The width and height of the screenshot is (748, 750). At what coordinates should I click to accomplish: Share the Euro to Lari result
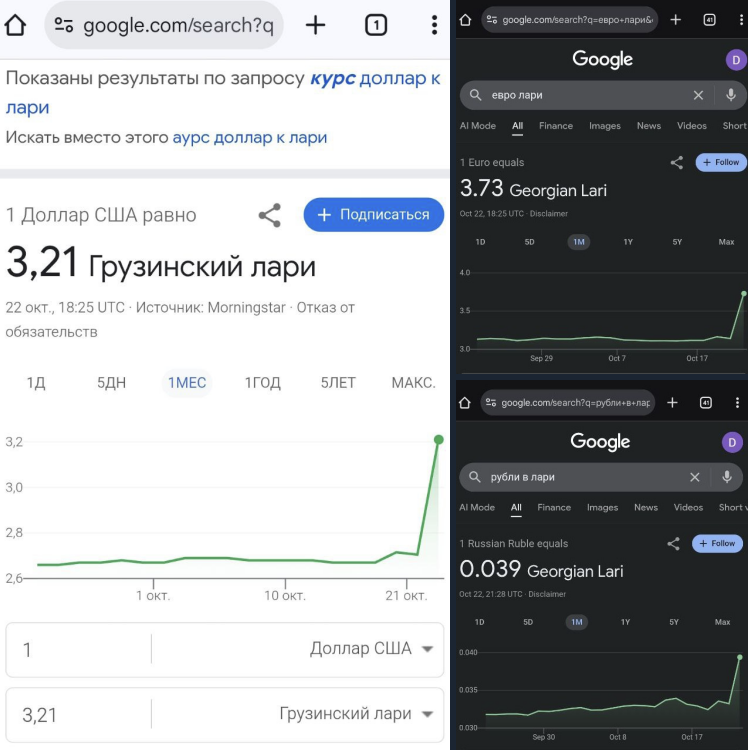point(677,162)
